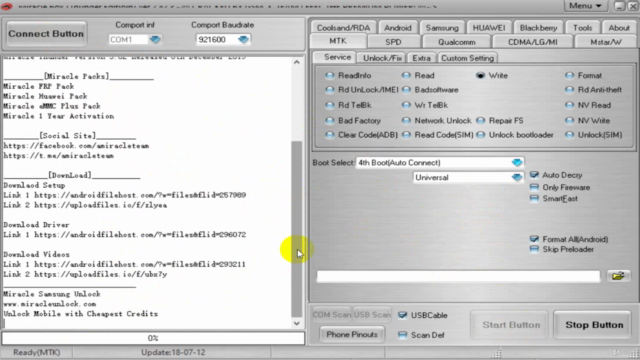The image size is (640, 360).
Task: Select the ReadInfo radio option
Action: pyautogui.click(x=348, y=76)
